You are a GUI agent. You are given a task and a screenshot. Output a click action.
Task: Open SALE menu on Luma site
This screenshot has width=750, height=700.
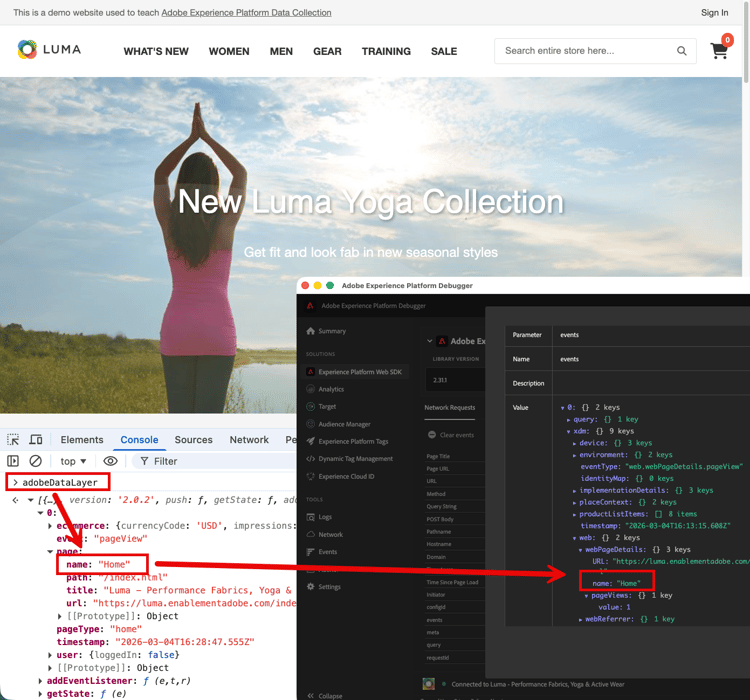click(444, 51)
